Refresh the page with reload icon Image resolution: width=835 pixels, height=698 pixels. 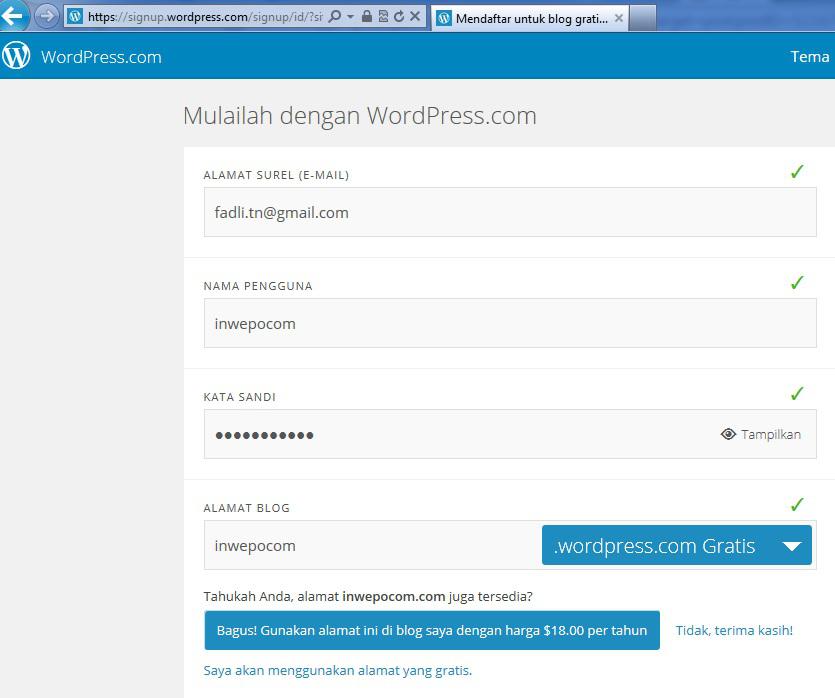(x=399, y=17)
